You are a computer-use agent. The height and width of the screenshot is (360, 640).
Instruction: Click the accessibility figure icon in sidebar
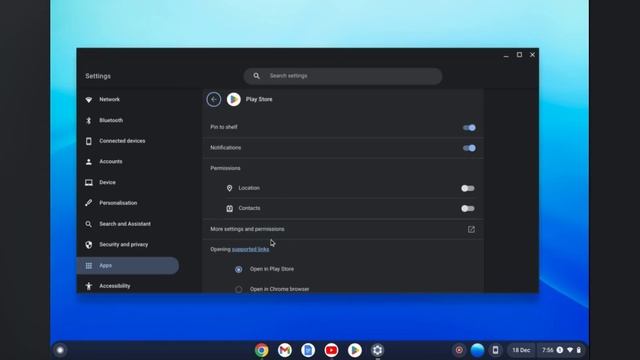coord(89,286)
